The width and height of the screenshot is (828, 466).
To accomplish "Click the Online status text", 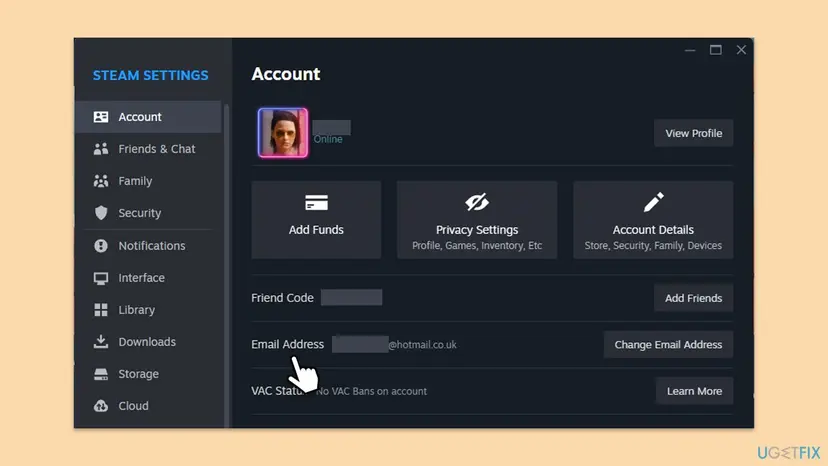I will (x=328, y=139).
